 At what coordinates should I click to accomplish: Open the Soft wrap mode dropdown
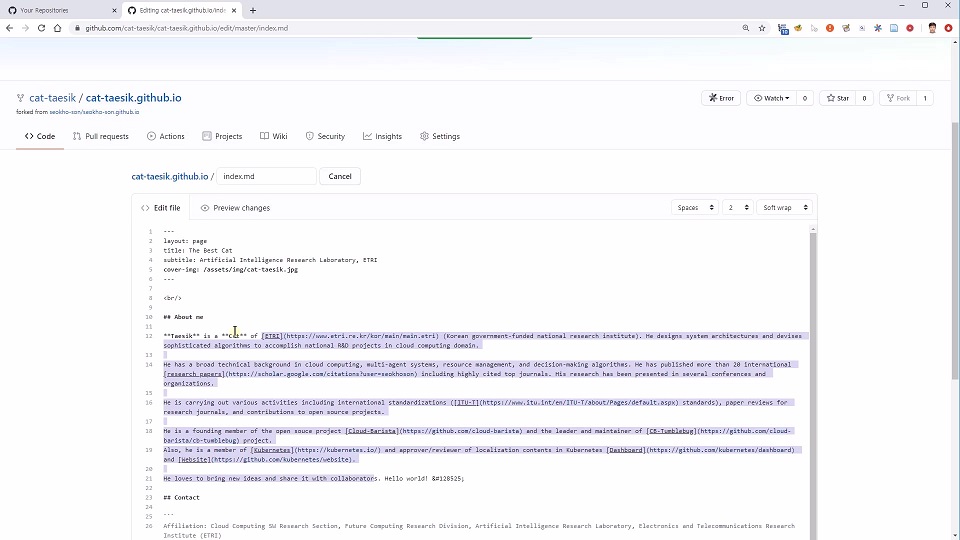coord(784,208)
